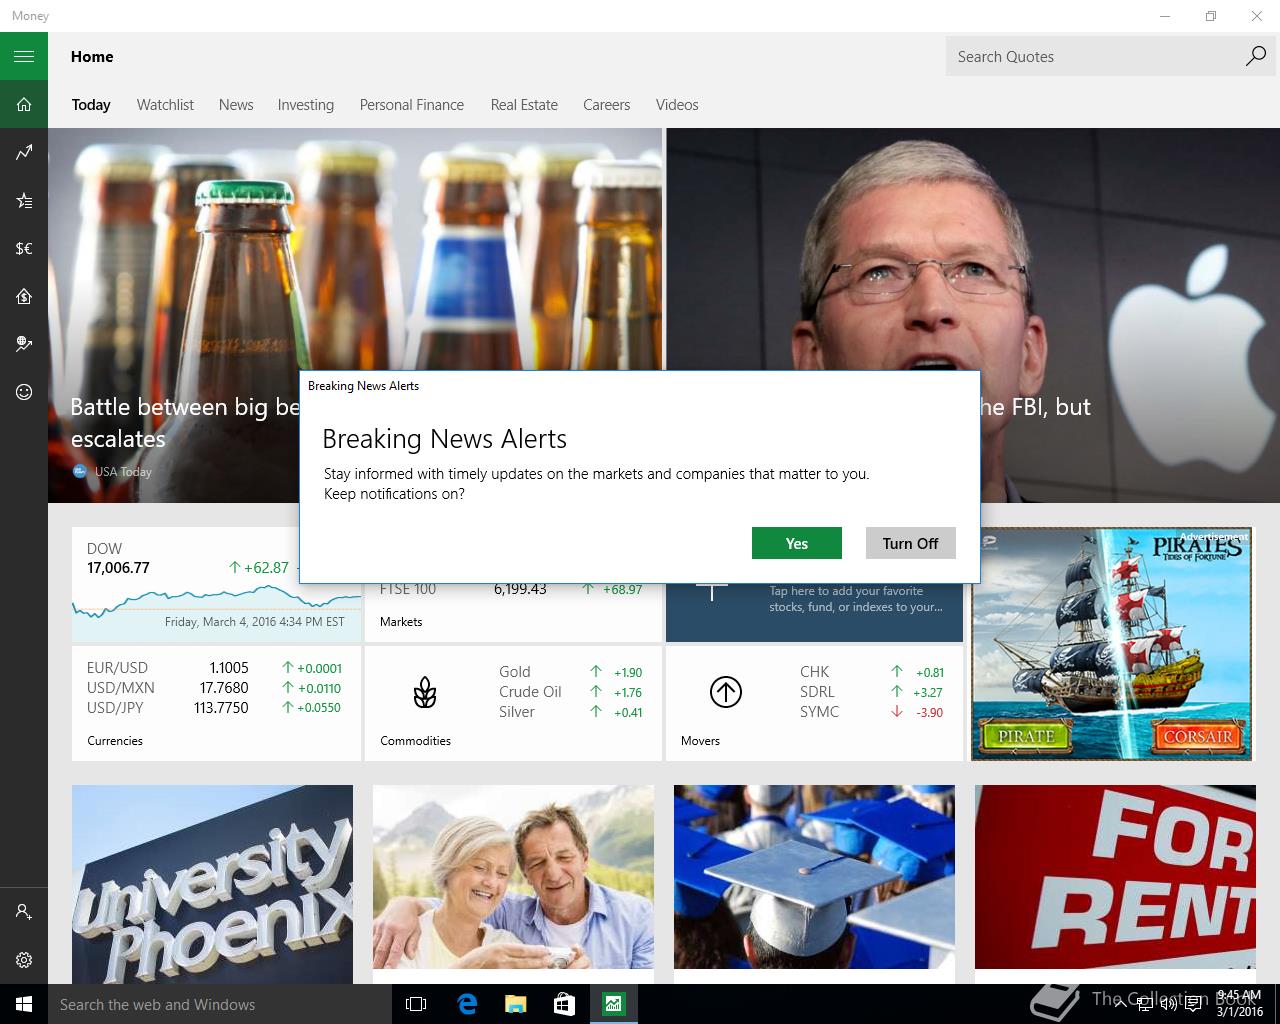This screenshot has width=1280, height=1024.
Task: Open the University of Phoenix article thumbnail
Action: click(212, 885)
